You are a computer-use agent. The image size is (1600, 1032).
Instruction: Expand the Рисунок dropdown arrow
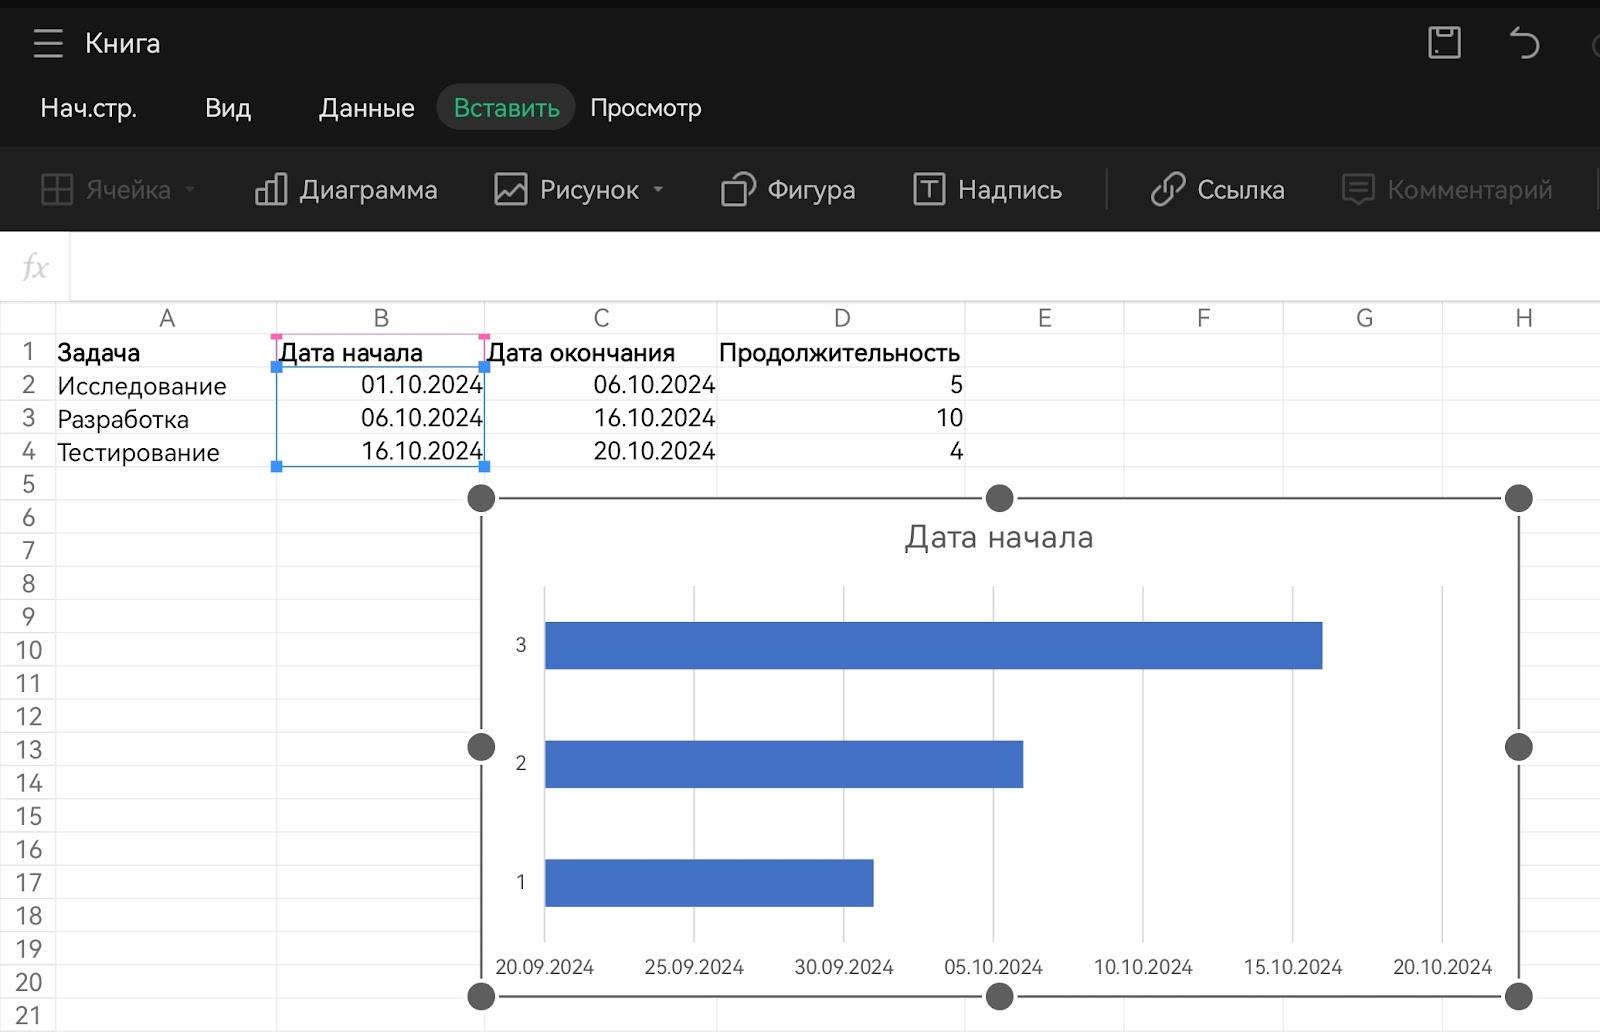(658, 190)
